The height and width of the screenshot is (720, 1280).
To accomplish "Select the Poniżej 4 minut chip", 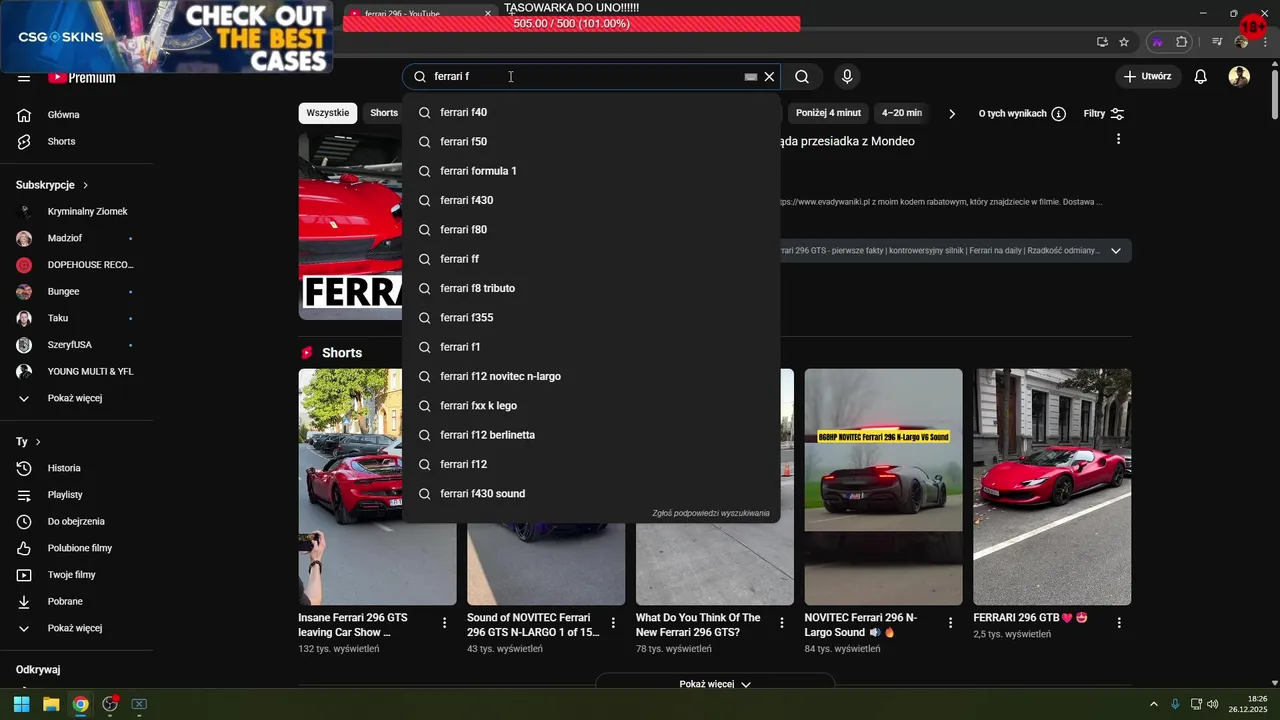I will click(x=828, y=113).
